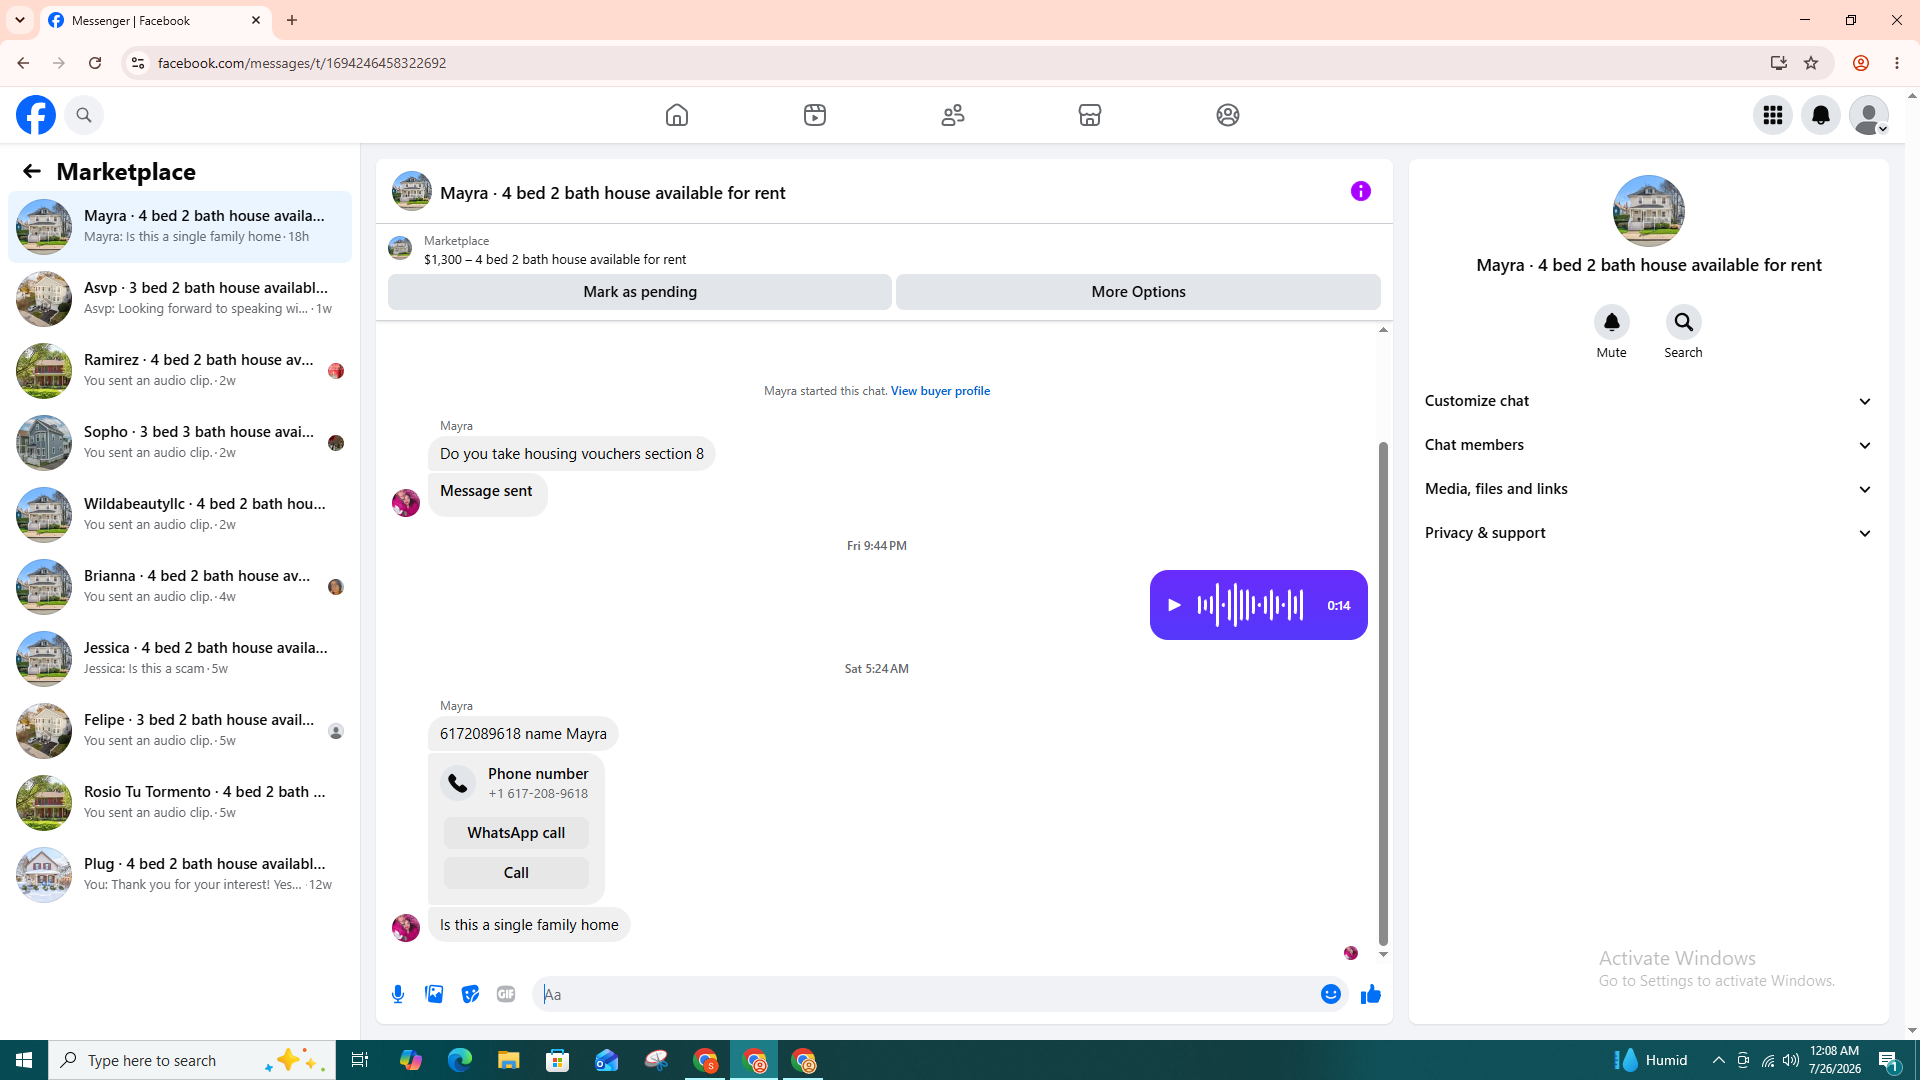Click the conversation vertical scrollbar

tap(1383, 692)
